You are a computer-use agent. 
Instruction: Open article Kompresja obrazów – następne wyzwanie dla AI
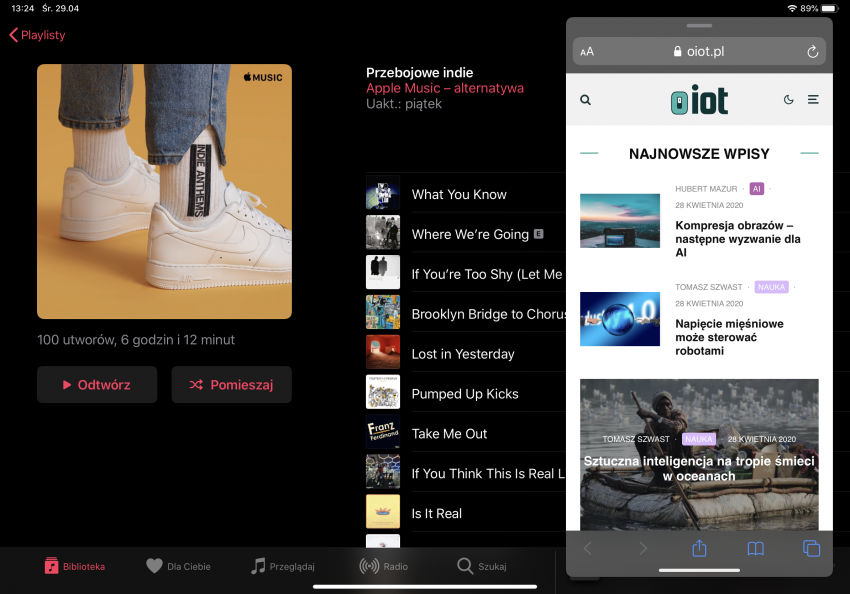coord(738,239)
